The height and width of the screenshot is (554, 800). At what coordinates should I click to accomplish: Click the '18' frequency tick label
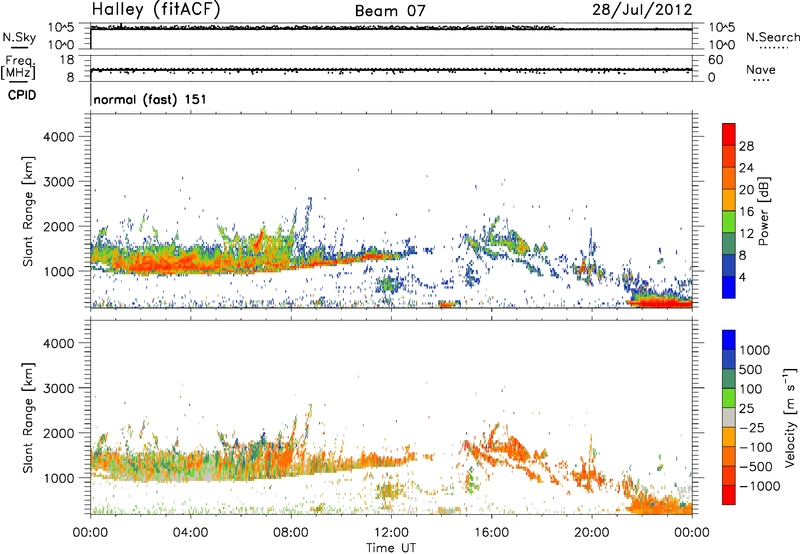click(67, 60)
